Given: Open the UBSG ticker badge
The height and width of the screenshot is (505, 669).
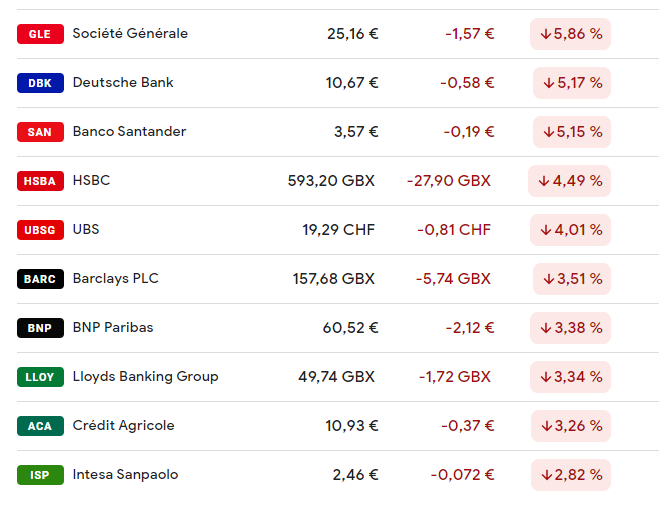Looking at the screenshot, I should [x=40, y=230].
